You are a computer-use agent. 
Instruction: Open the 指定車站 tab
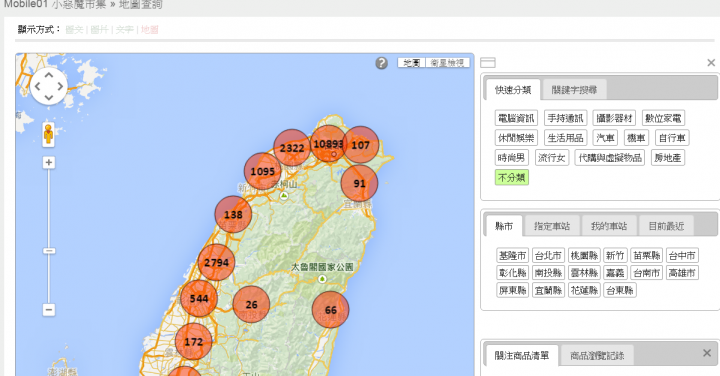click(552, 226)
